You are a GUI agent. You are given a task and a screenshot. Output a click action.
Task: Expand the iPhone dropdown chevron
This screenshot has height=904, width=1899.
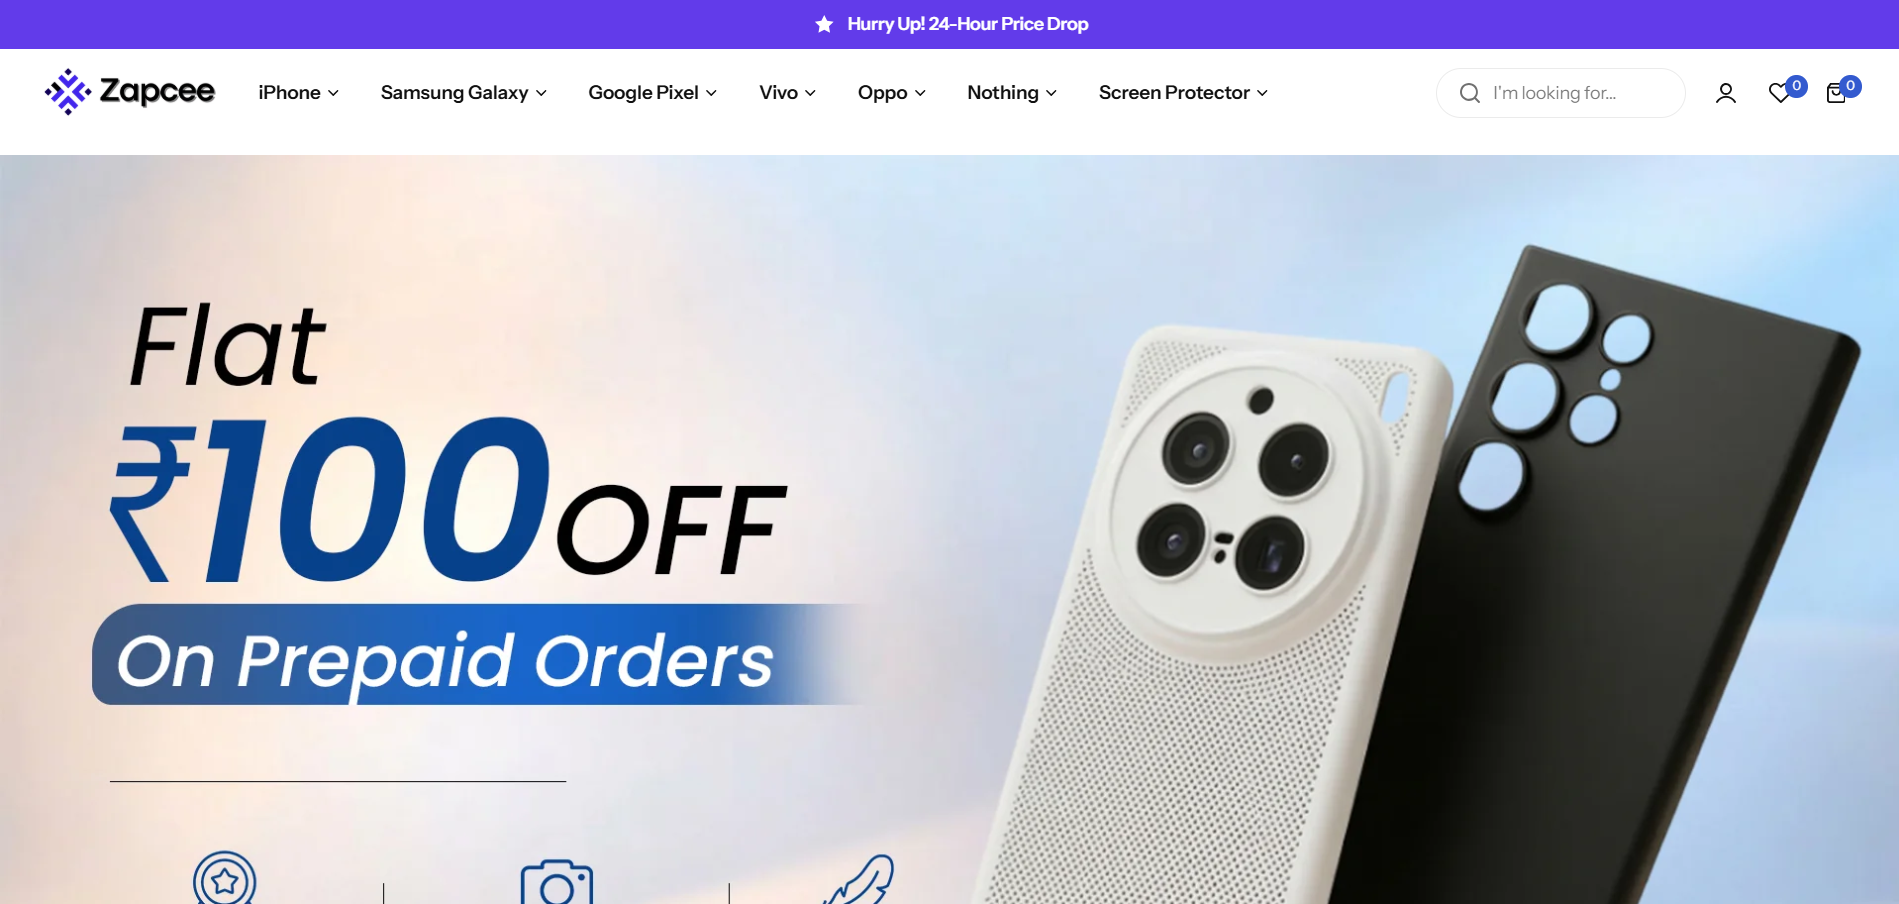click(333, 93)
